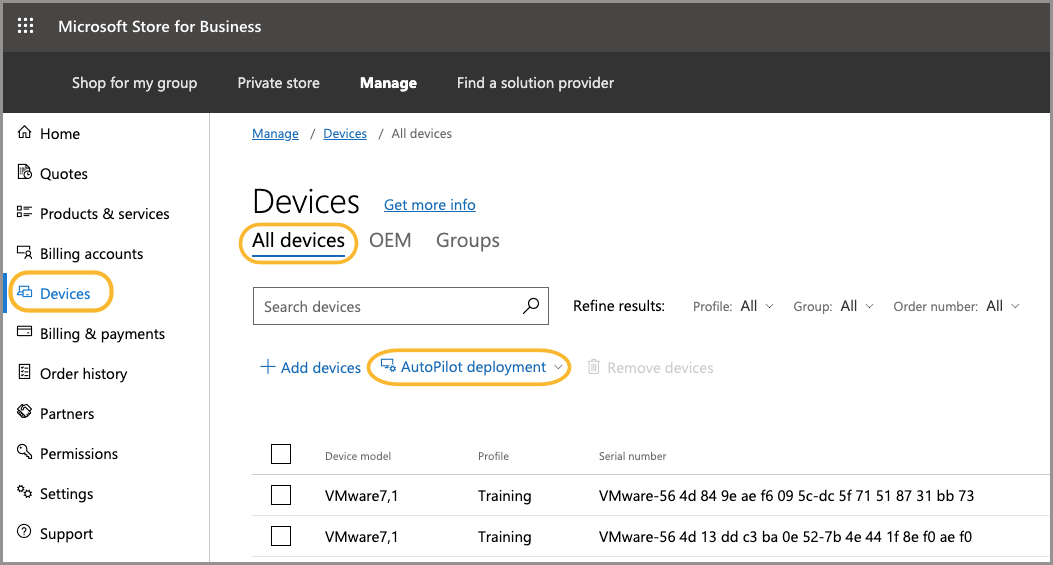Click the search magnifier icon
The width and height of the screenshot is (1053, 565).
[531, 306]
